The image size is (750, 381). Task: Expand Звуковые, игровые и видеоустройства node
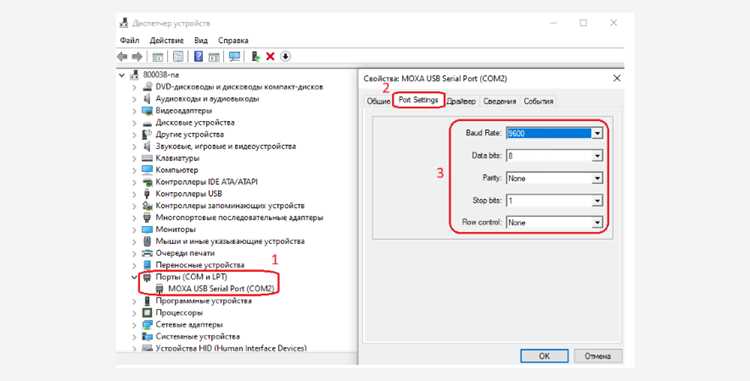134,147
